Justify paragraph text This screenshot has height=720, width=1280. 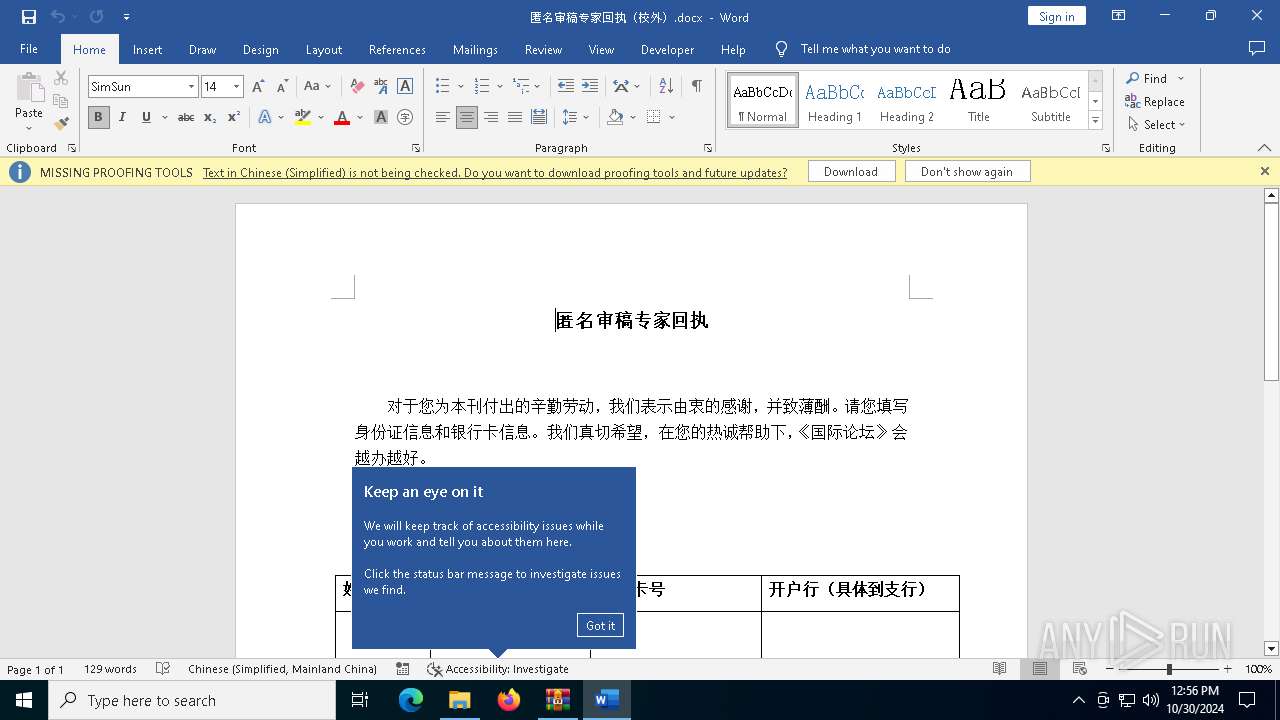515,117
